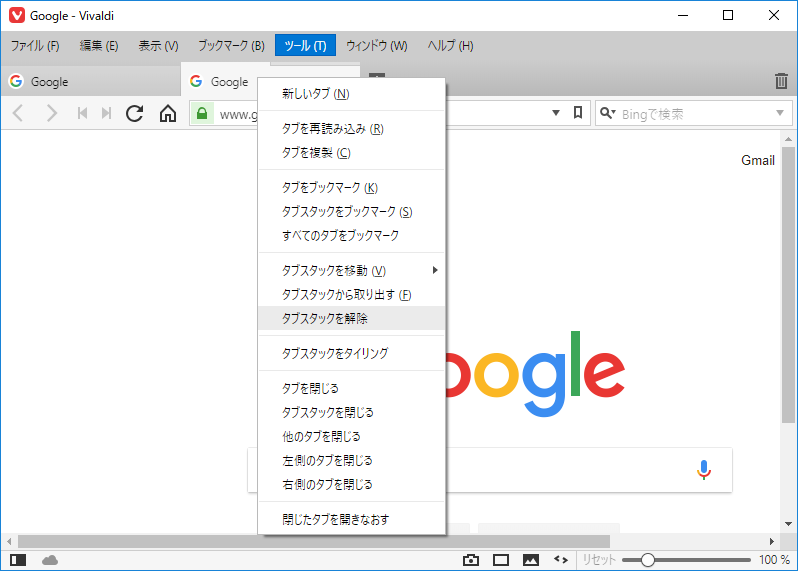Maximize the Vivaldi window
This screenshot has height=571, width=798.
[728, 15]
